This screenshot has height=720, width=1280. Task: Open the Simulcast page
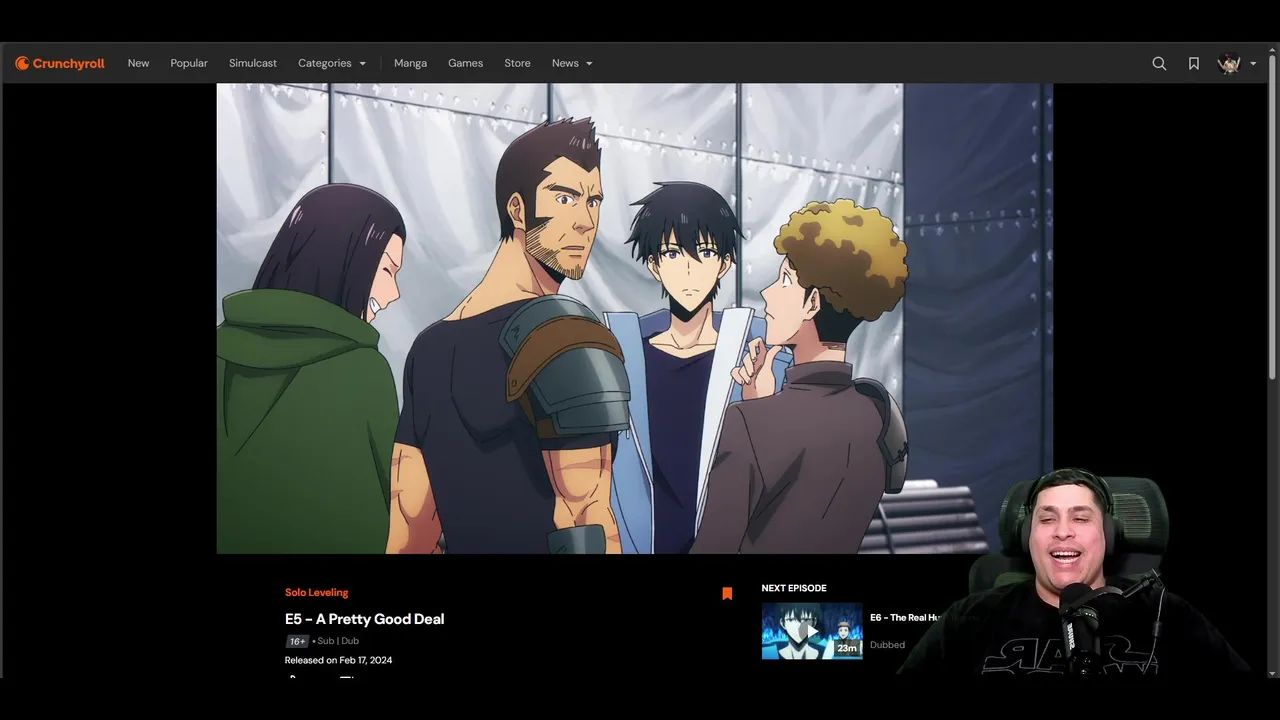(253, 63)
